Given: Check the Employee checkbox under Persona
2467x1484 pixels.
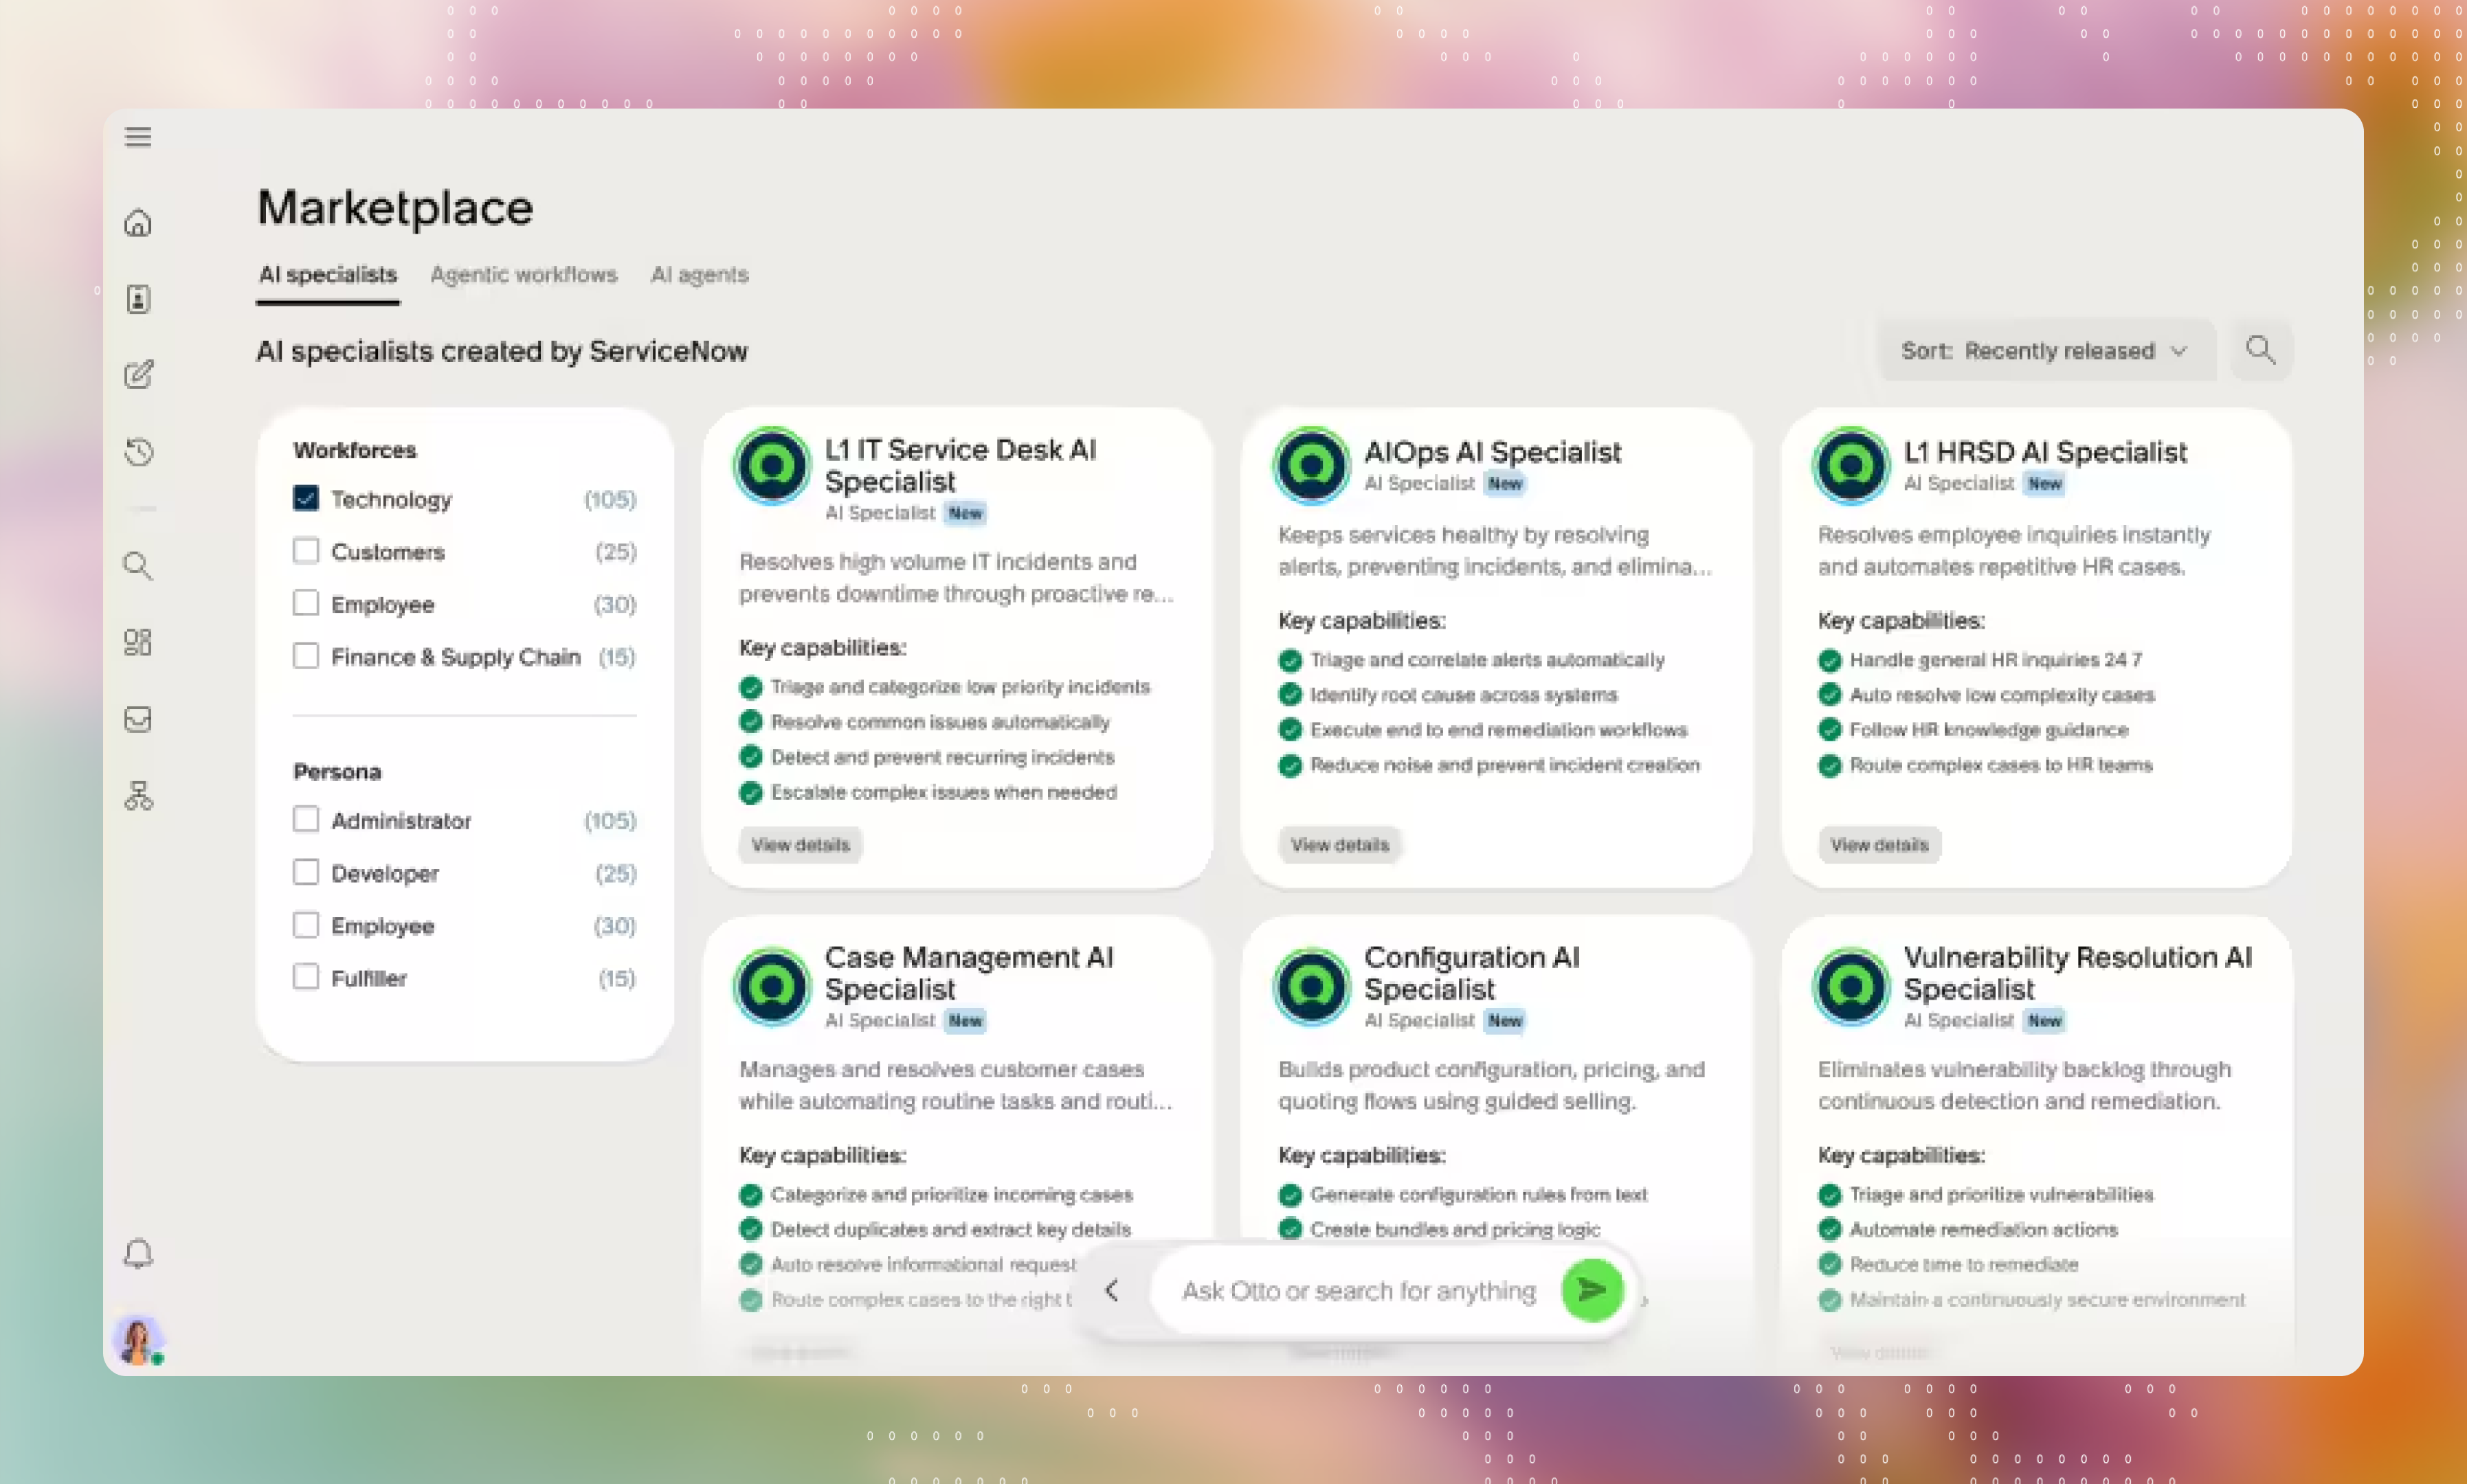Looking at the screenshot, I should [306, 925].
